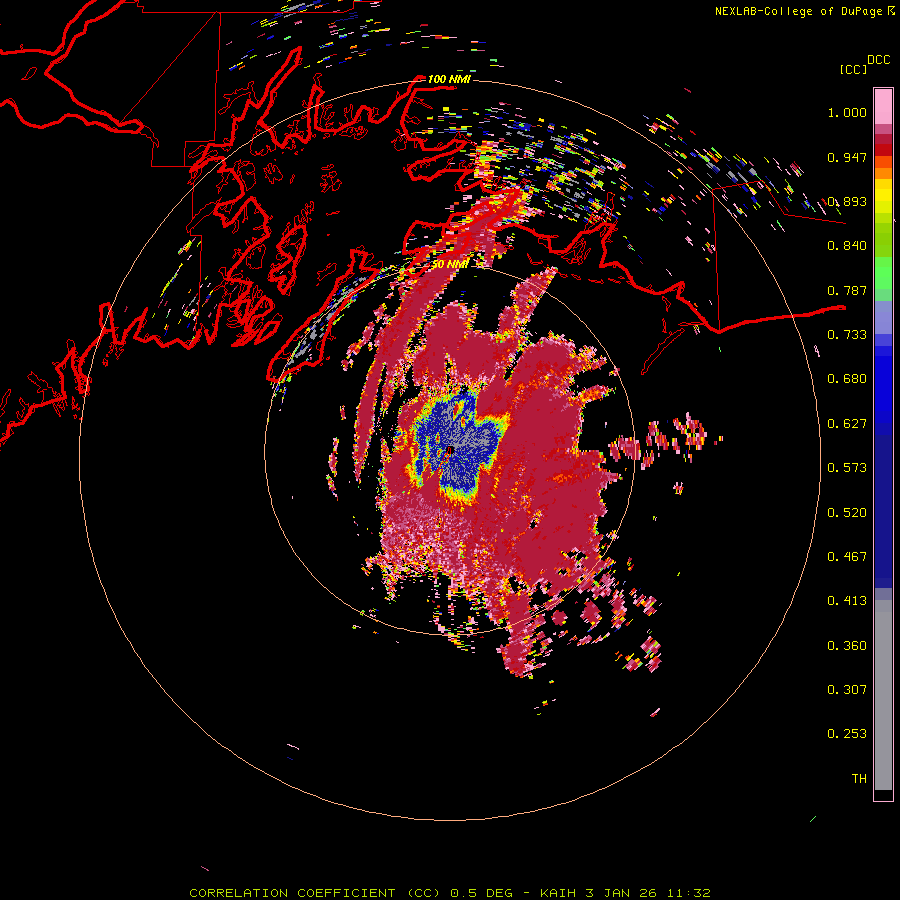Viewport: 900px width, 900px height.
Task: Select the 0.893 legend value
Action: (847, 201)
